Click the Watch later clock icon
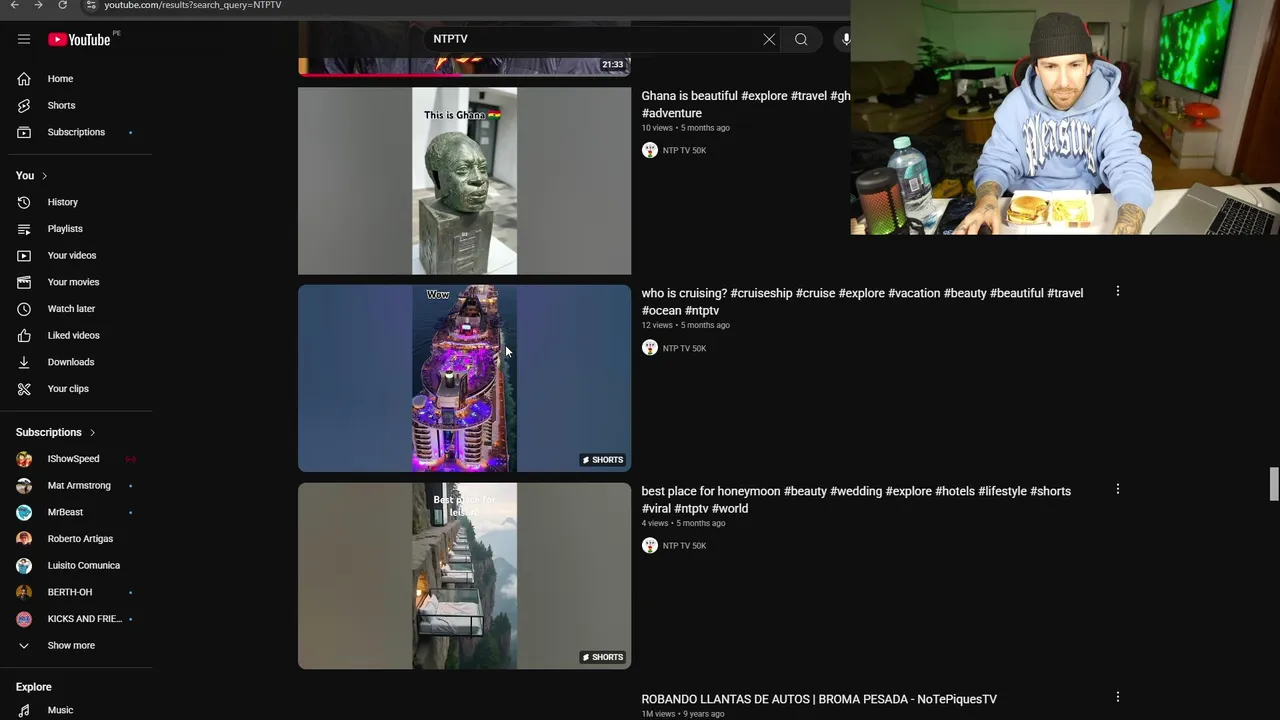 point(24,309)
